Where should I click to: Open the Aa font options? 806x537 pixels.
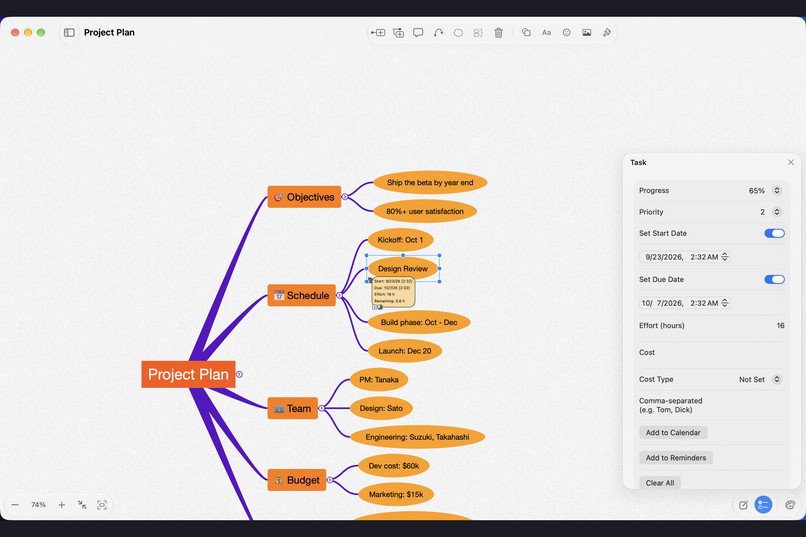click(x=546, y=32)
